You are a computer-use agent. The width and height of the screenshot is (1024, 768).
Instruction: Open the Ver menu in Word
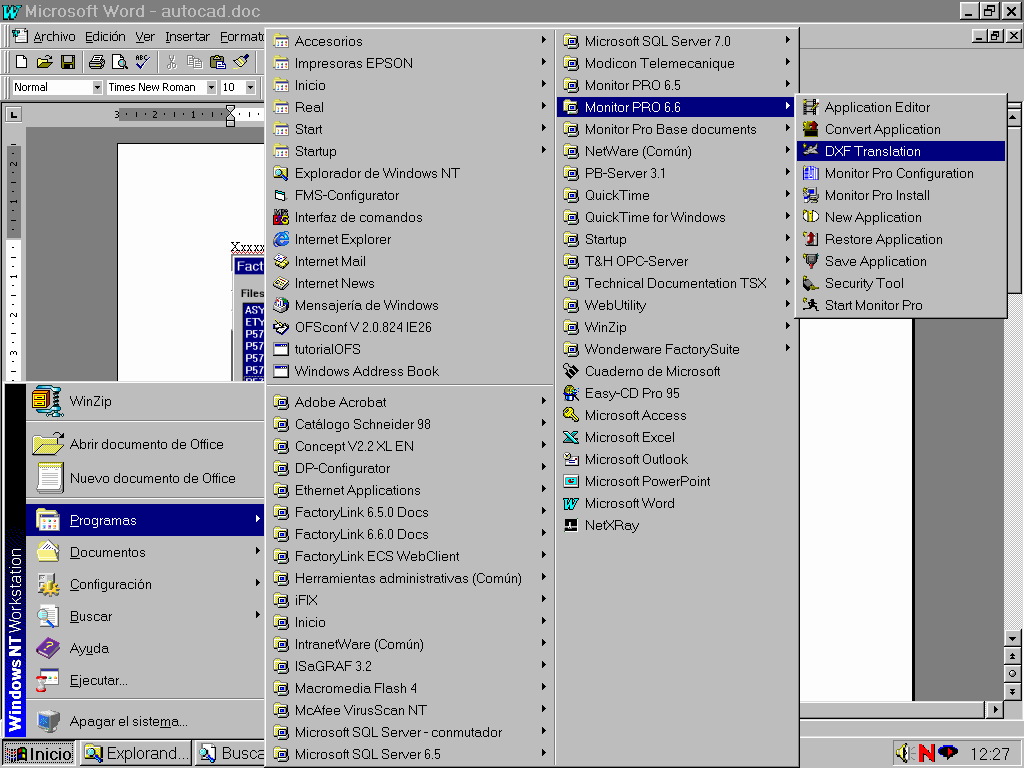pos(145,37)
